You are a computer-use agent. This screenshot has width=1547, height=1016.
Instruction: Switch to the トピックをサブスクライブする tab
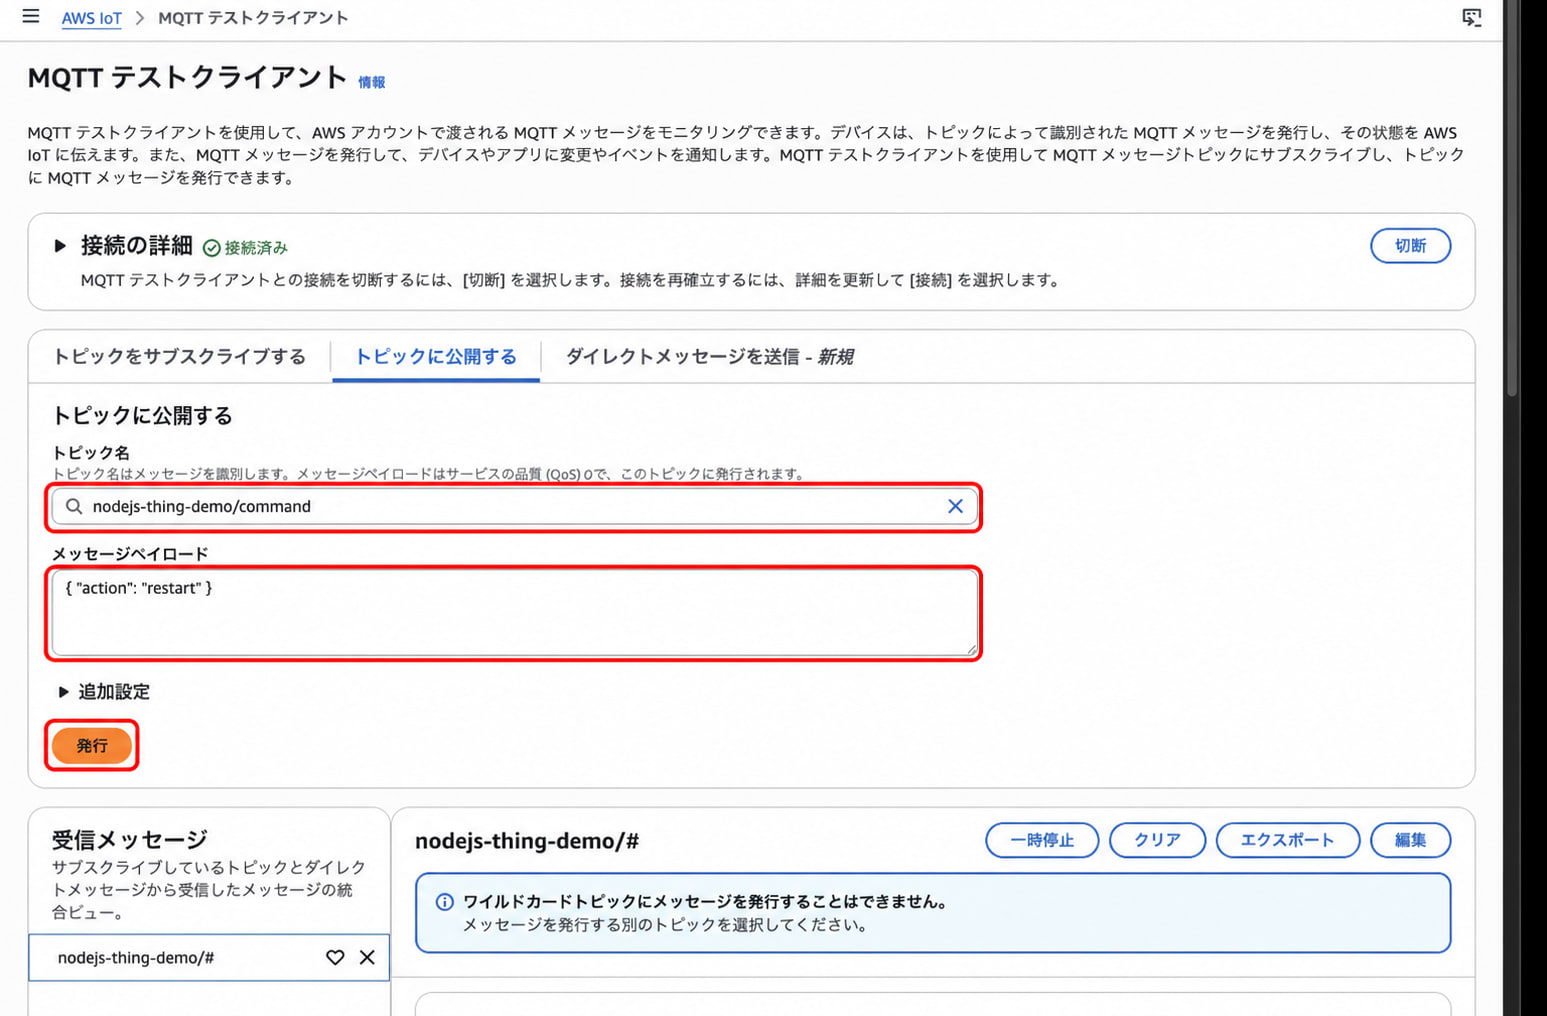[179, 357]
